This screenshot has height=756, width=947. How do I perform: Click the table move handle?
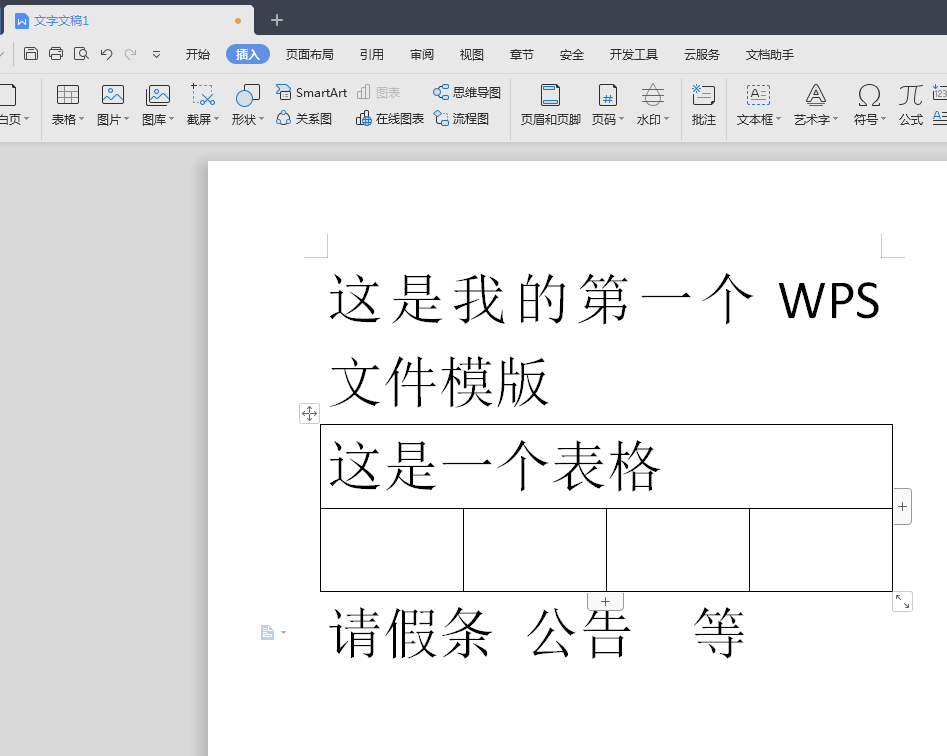(309, 414)
